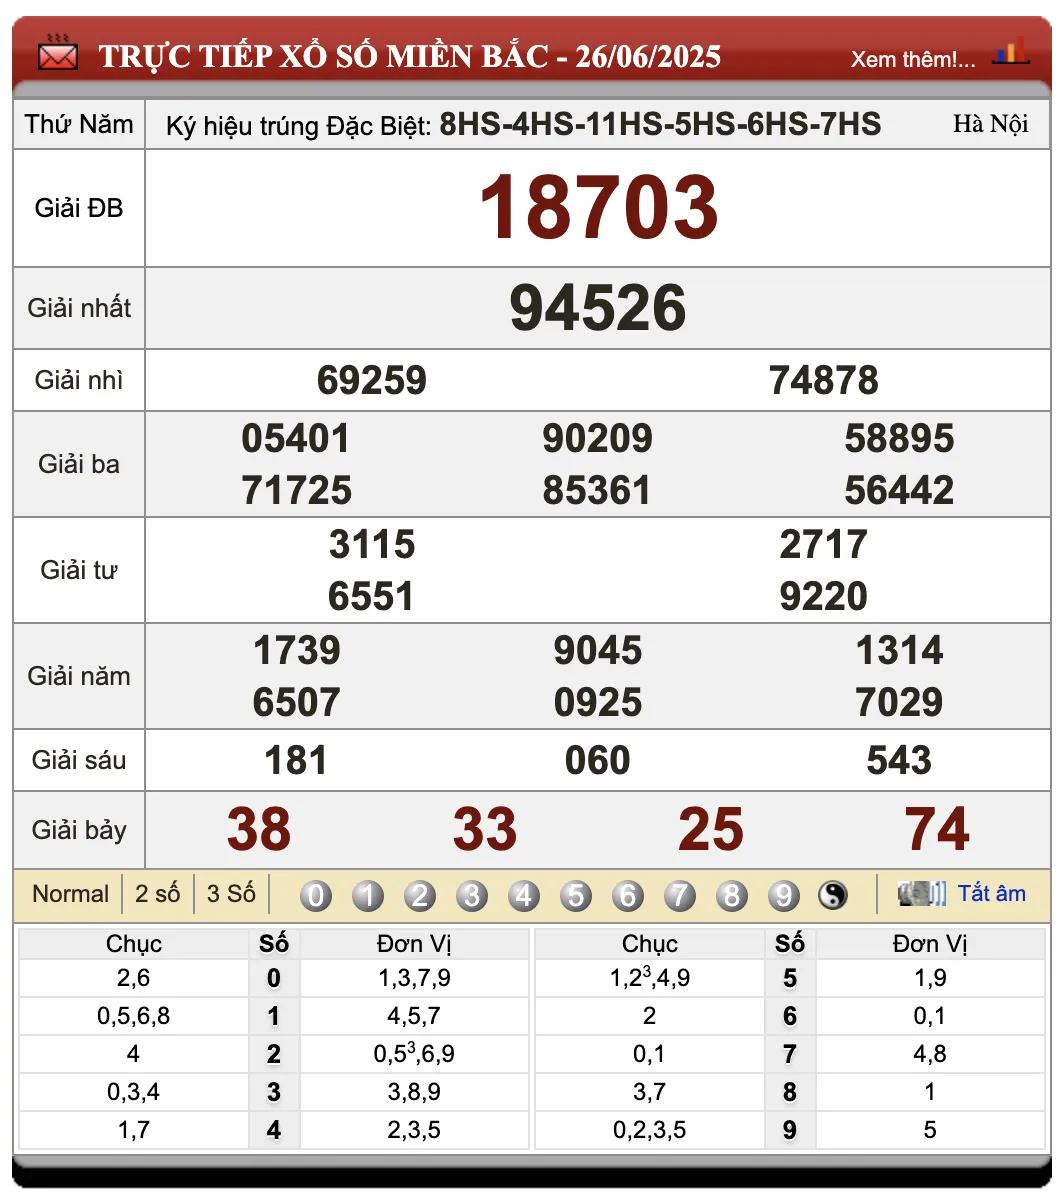The height and width of the screenshot is (1194, 1062).
Task: Switch to the Normal display mode
Action: coord(70,893)
